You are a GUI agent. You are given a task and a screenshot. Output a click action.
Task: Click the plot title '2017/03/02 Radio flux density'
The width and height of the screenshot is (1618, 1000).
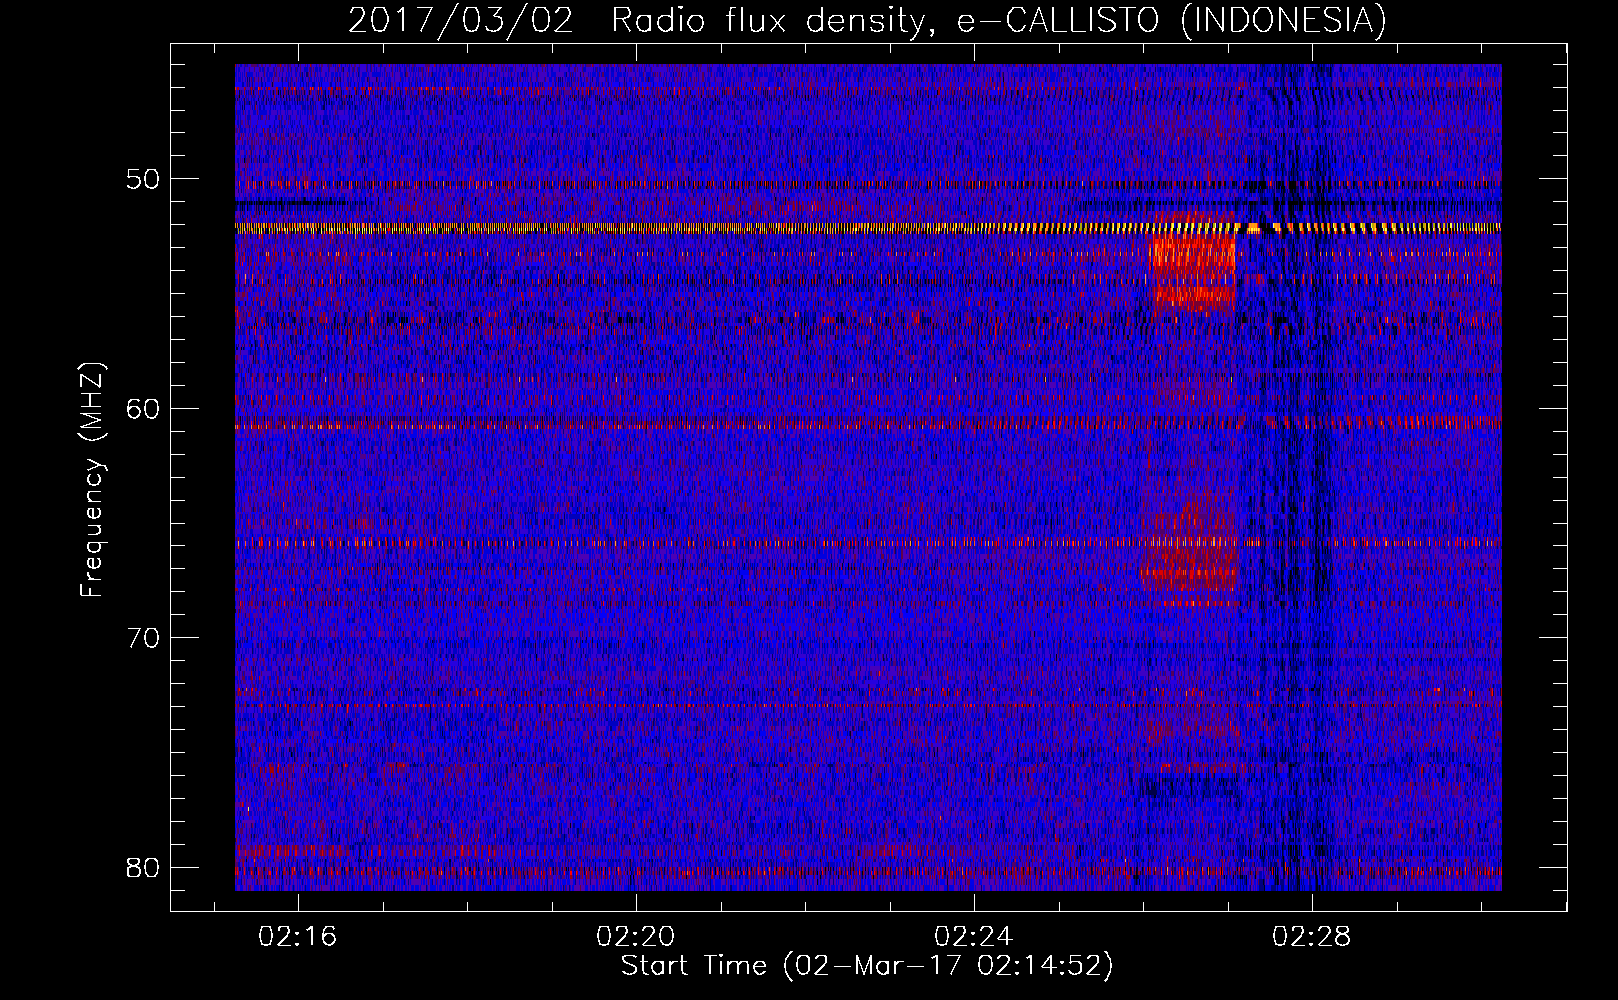pyautogui.click(x=867, y=20)
